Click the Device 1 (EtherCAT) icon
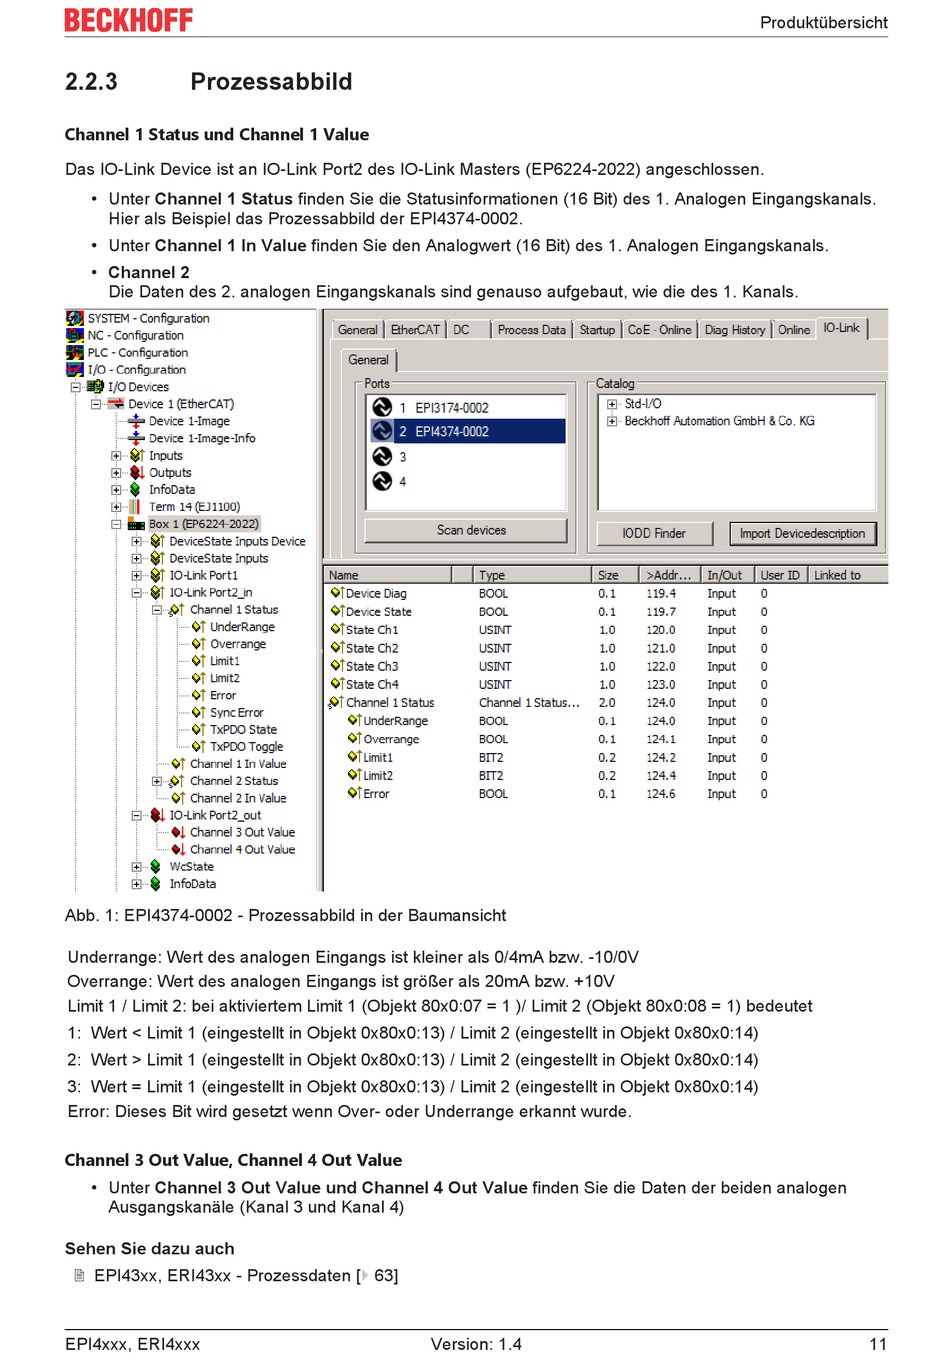950x1369 pixels. (116, 404)
